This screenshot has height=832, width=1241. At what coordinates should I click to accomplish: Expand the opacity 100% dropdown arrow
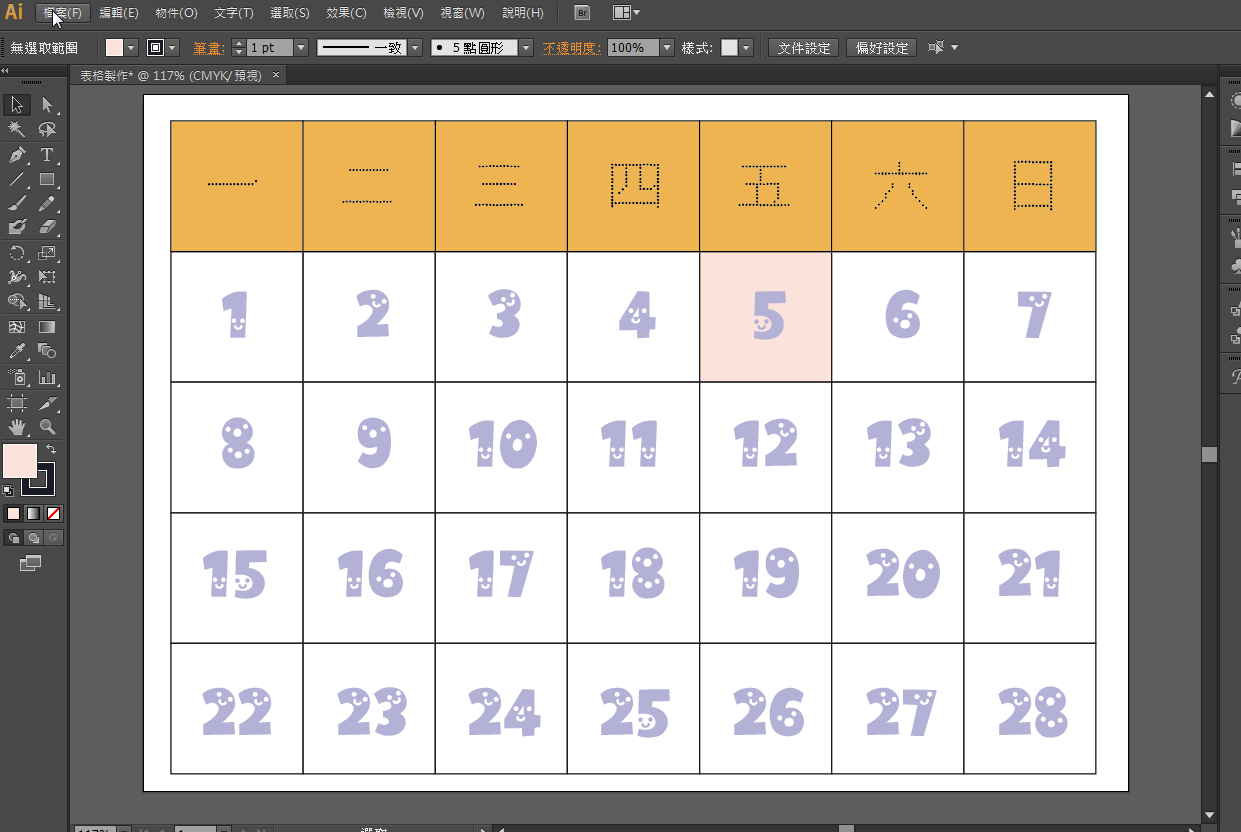click(667, 48)
